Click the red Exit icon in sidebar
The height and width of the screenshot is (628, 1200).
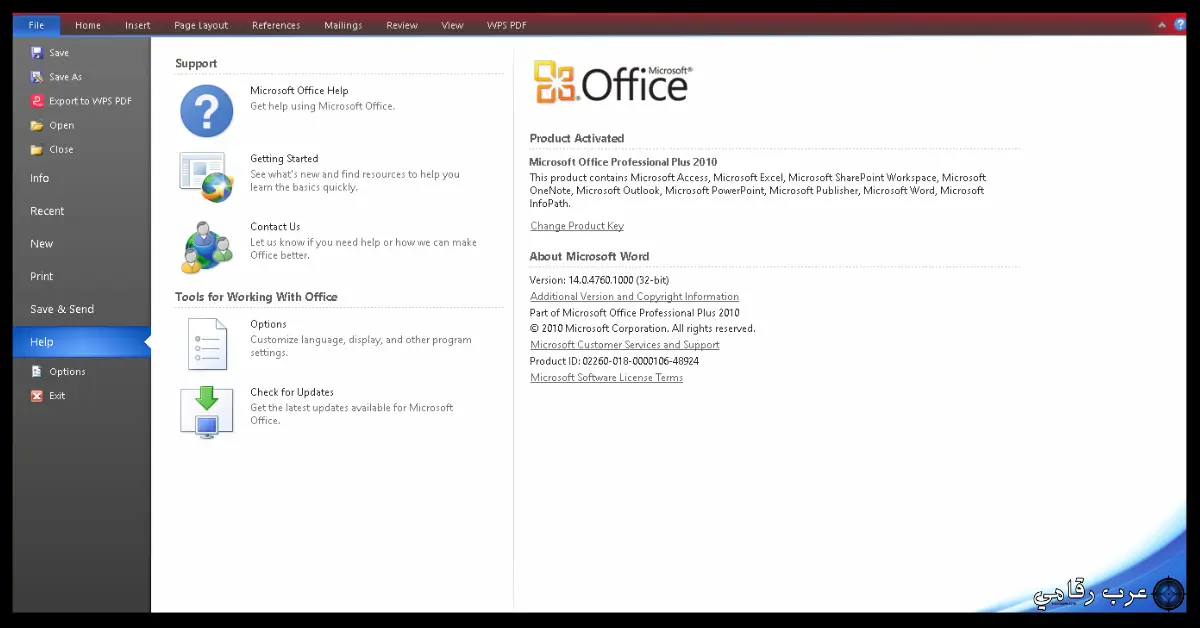(x=37, y=396)
